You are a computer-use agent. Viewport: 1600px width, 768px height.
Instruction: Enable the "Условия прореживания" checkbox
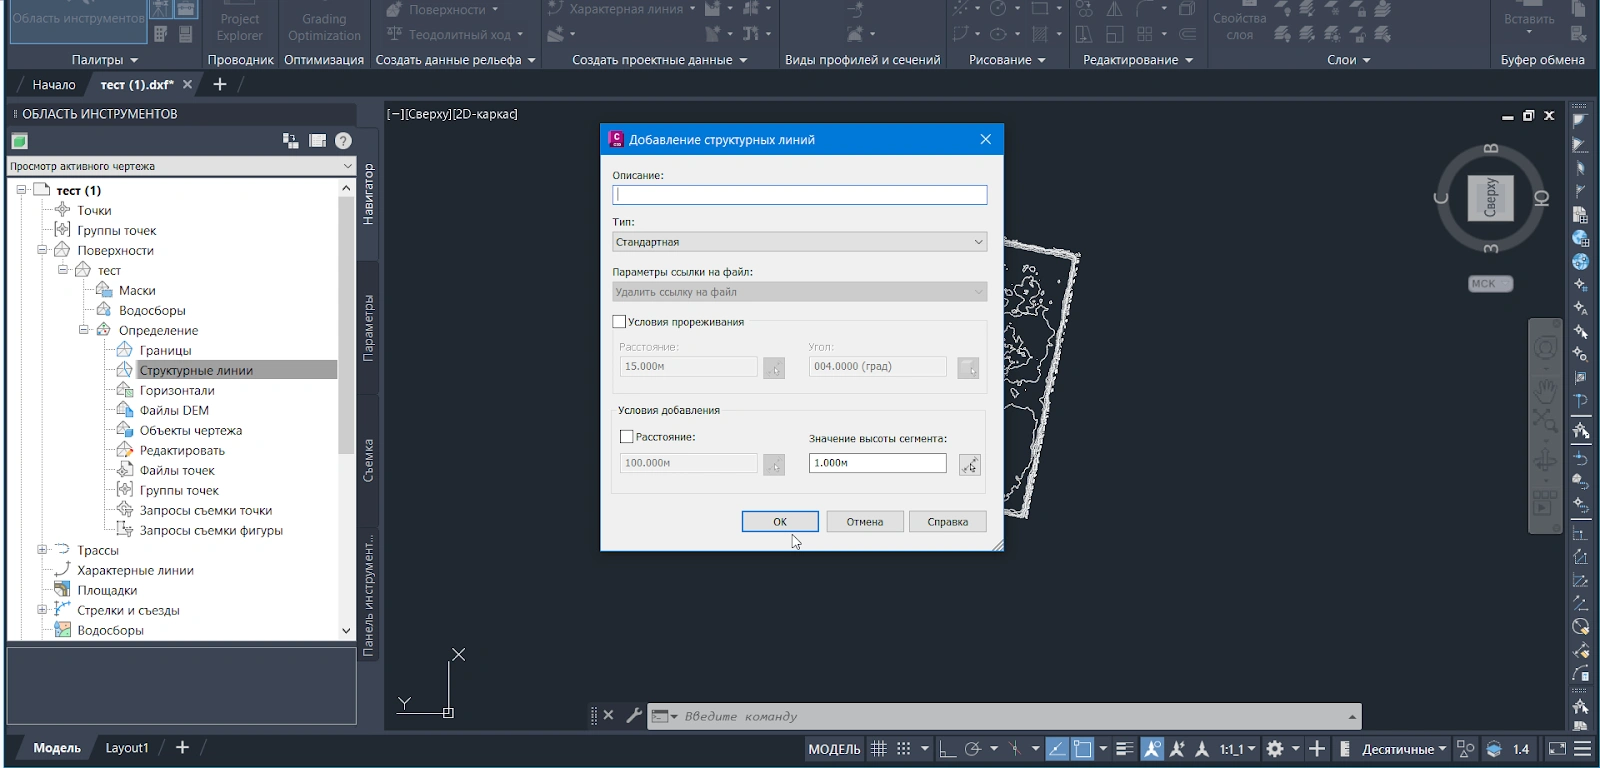tap(620, 322)
